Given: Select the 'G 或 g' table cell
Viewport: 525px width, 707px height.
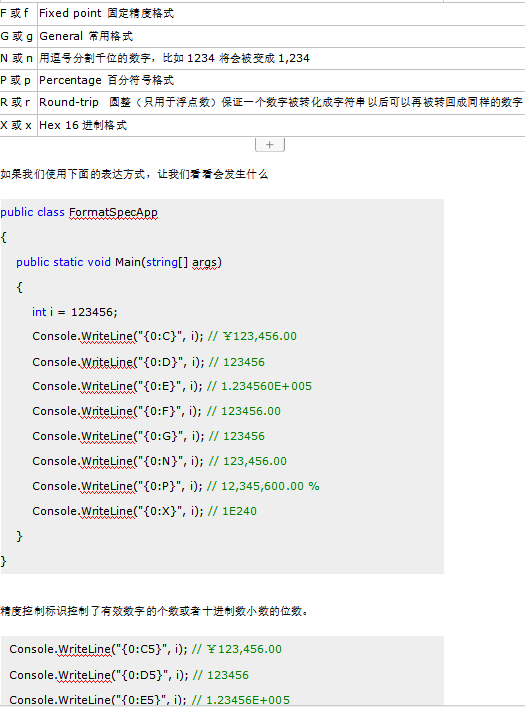Looking at the screenshot, I should (x=18, y=37).
